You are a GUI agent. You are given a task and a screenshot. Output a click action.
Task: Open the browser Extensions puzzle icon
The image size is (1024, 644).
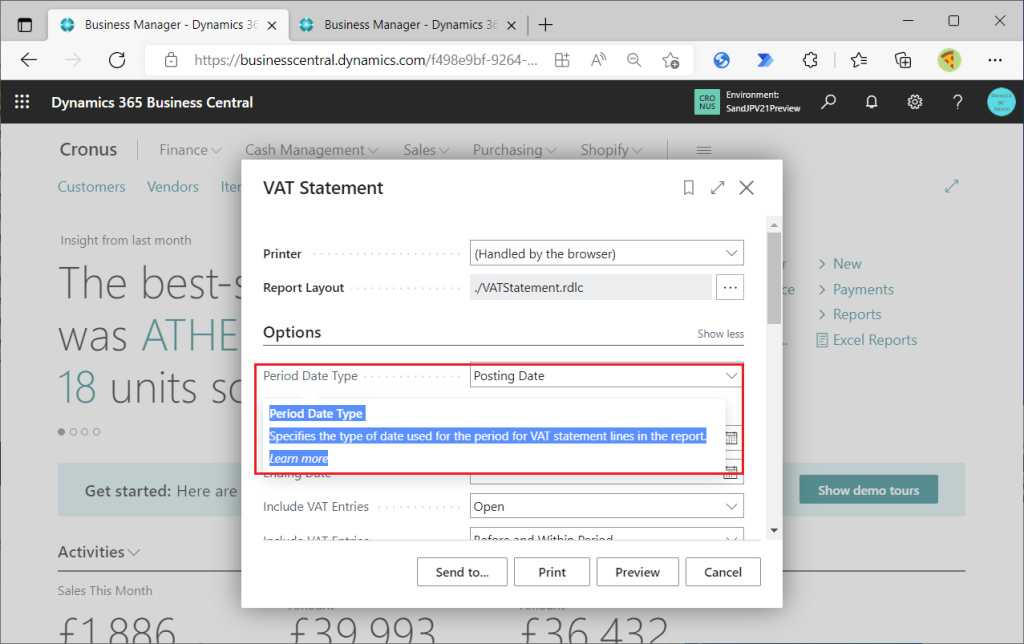[810, 60]
